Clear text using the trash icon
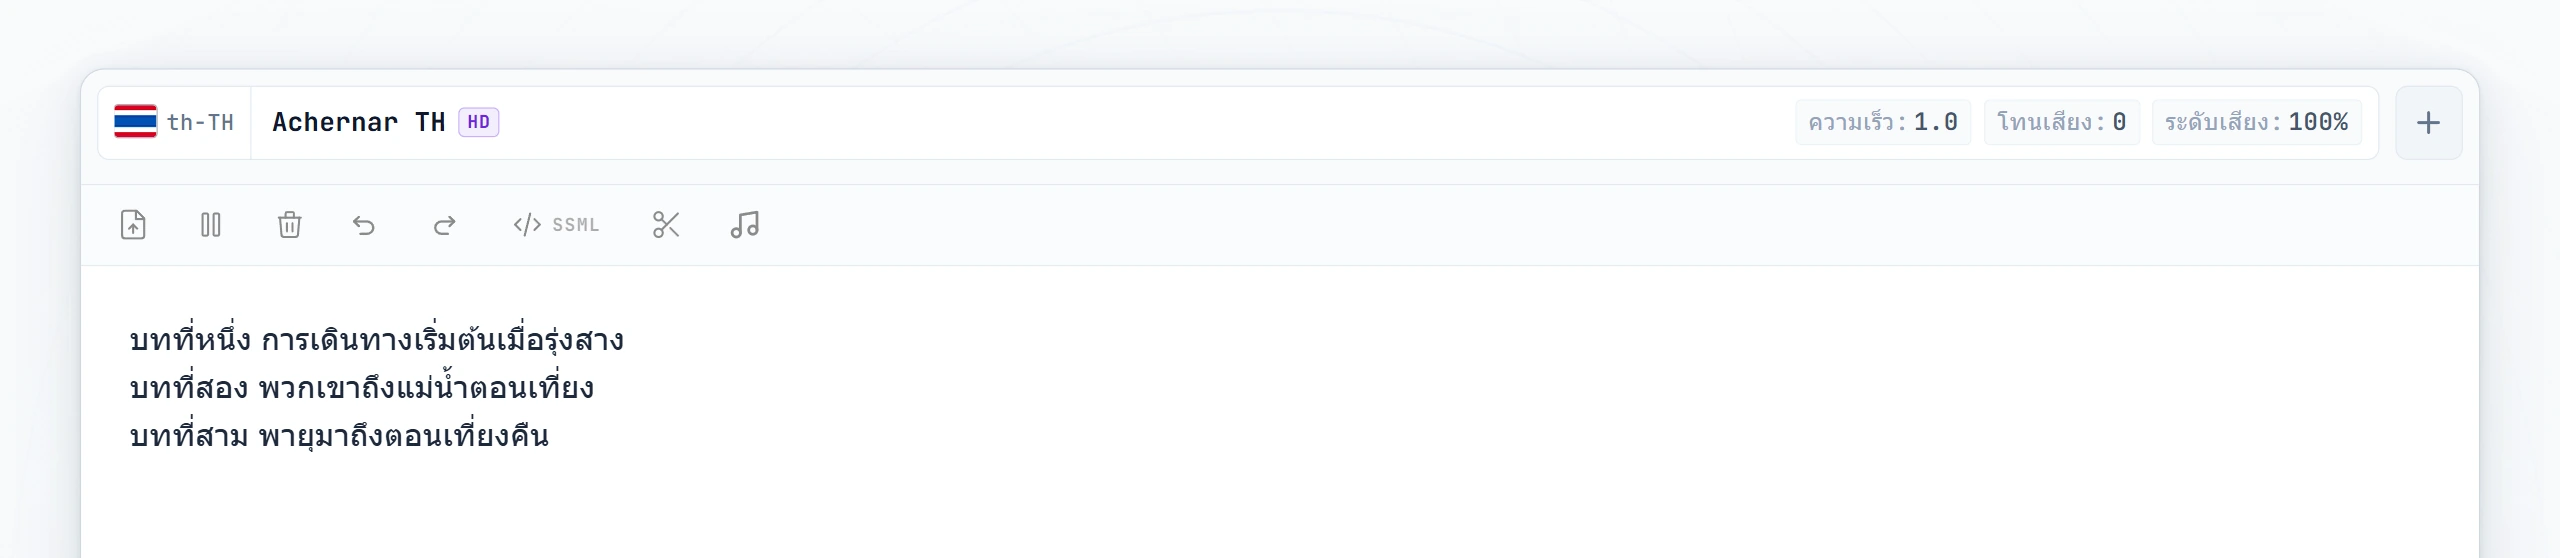The height and width of the screenshot is (558, 2560). point(289,225)
